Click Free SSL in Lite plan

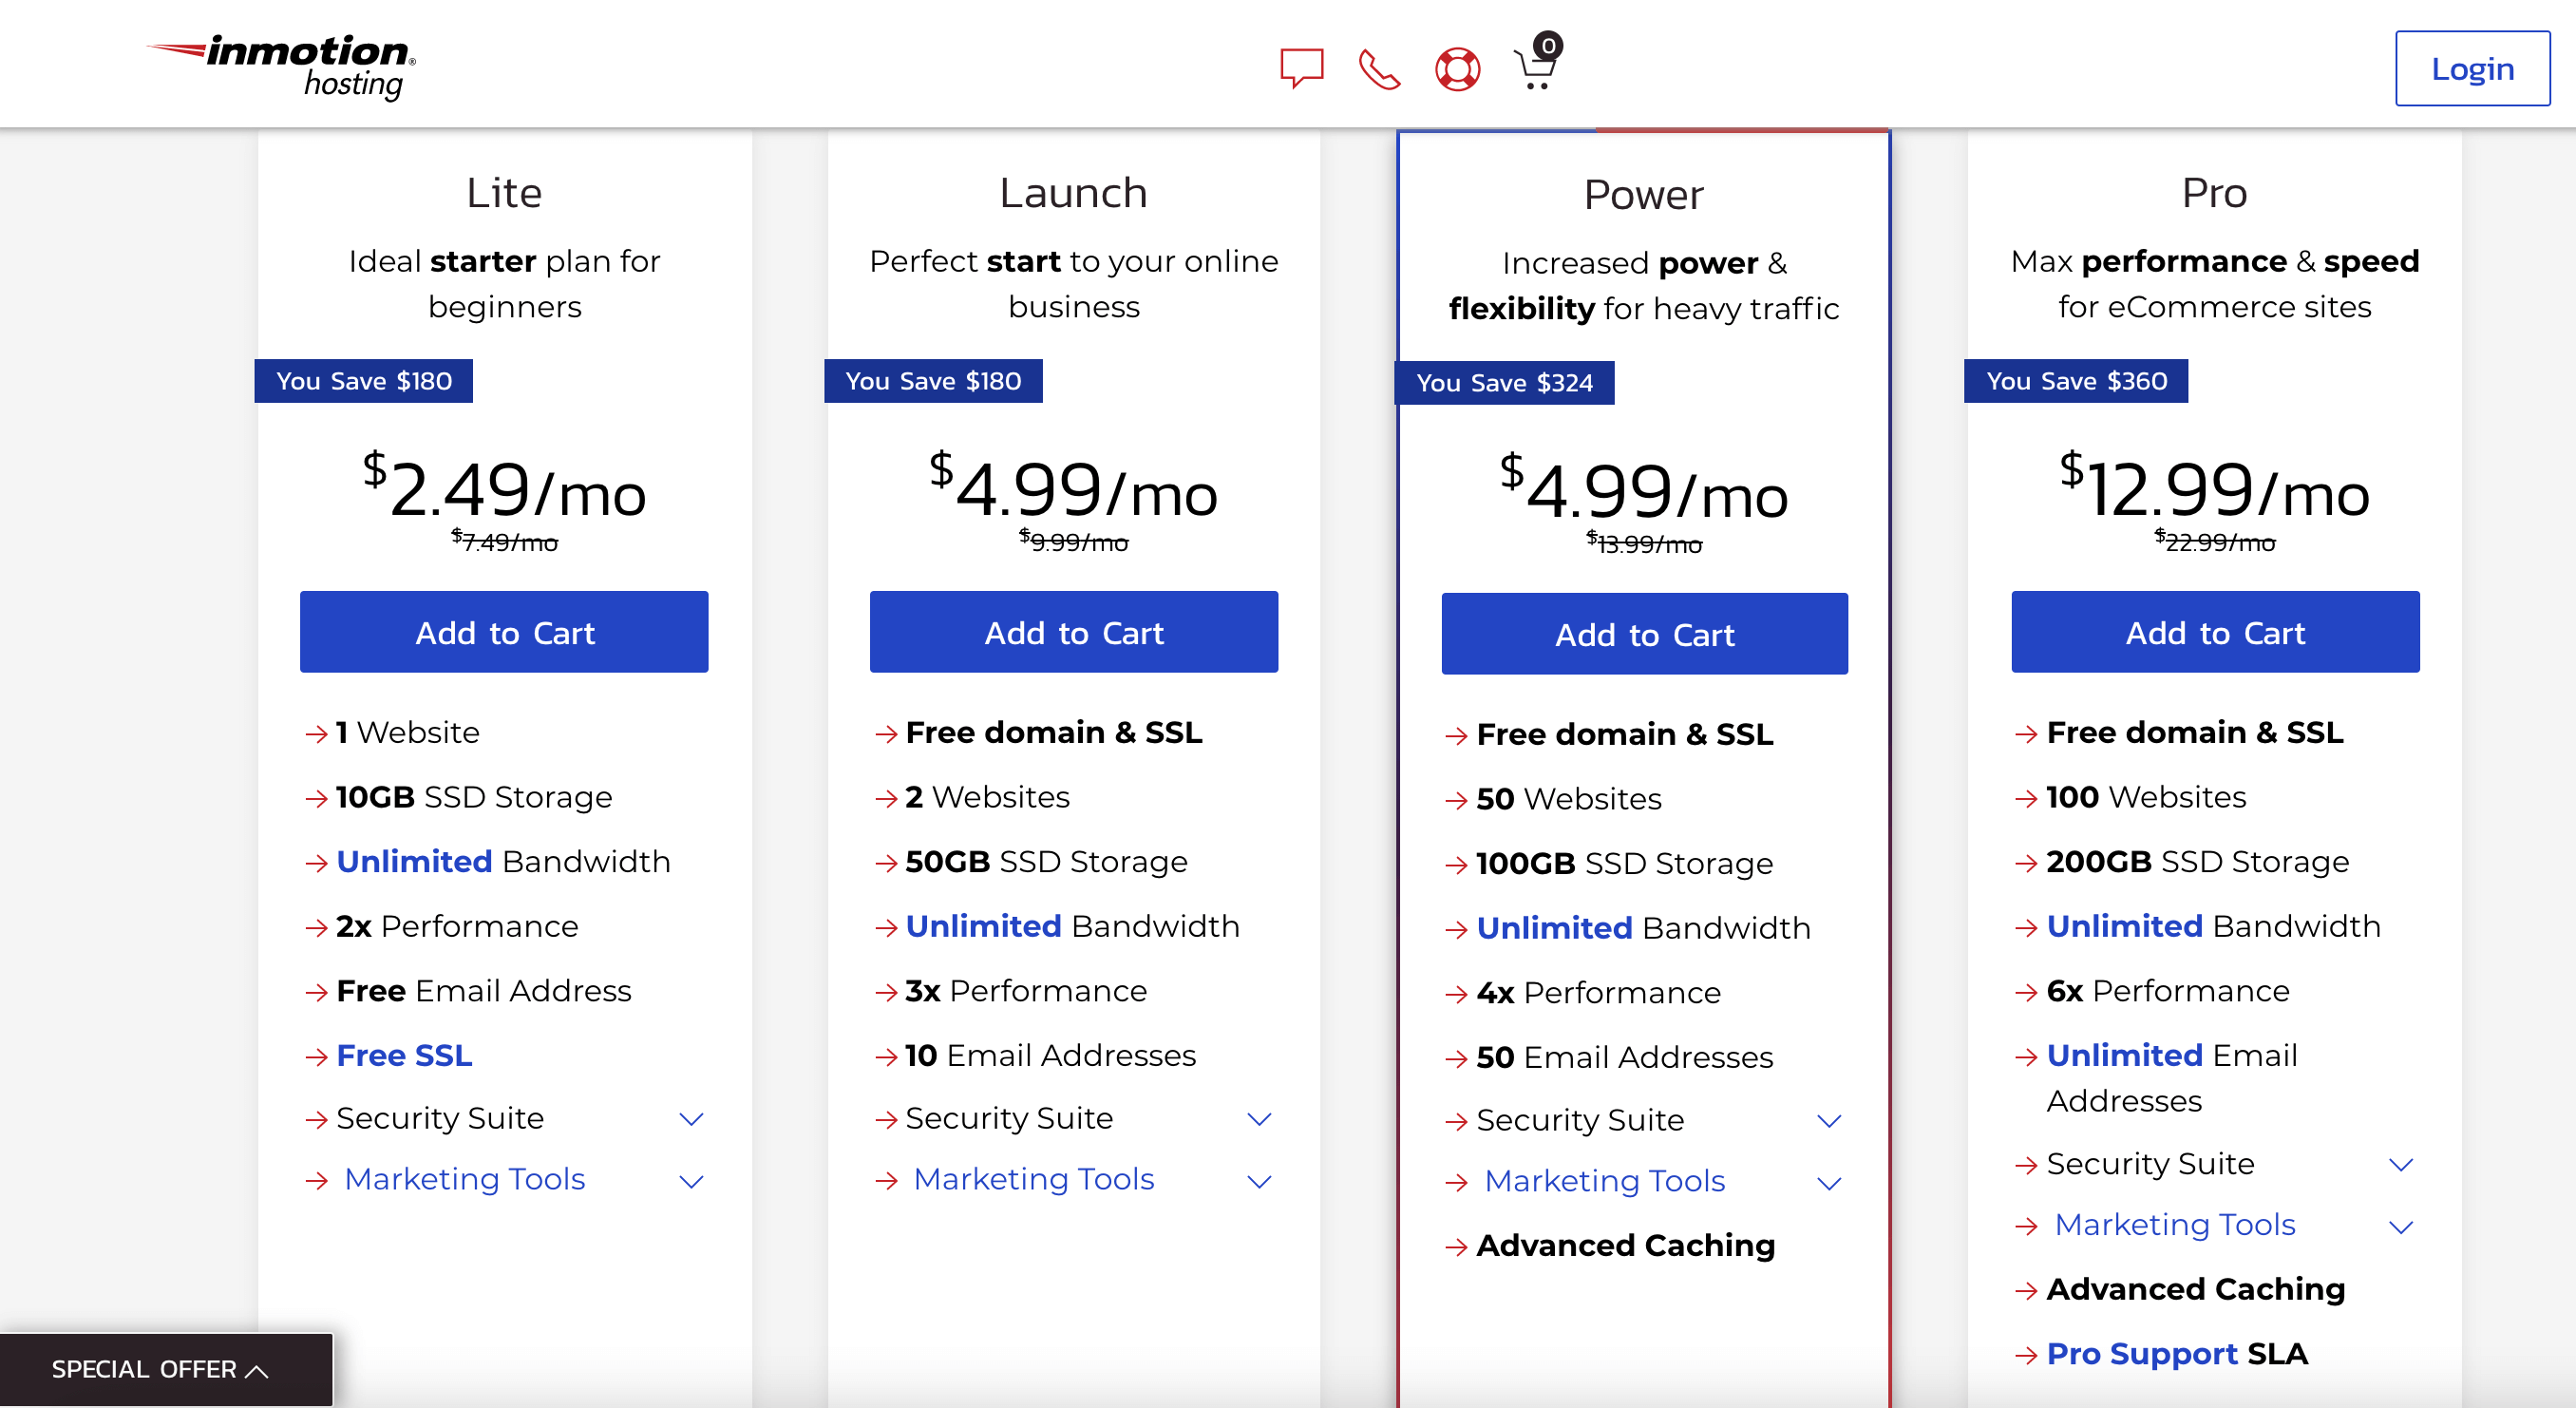(404, 1055)
